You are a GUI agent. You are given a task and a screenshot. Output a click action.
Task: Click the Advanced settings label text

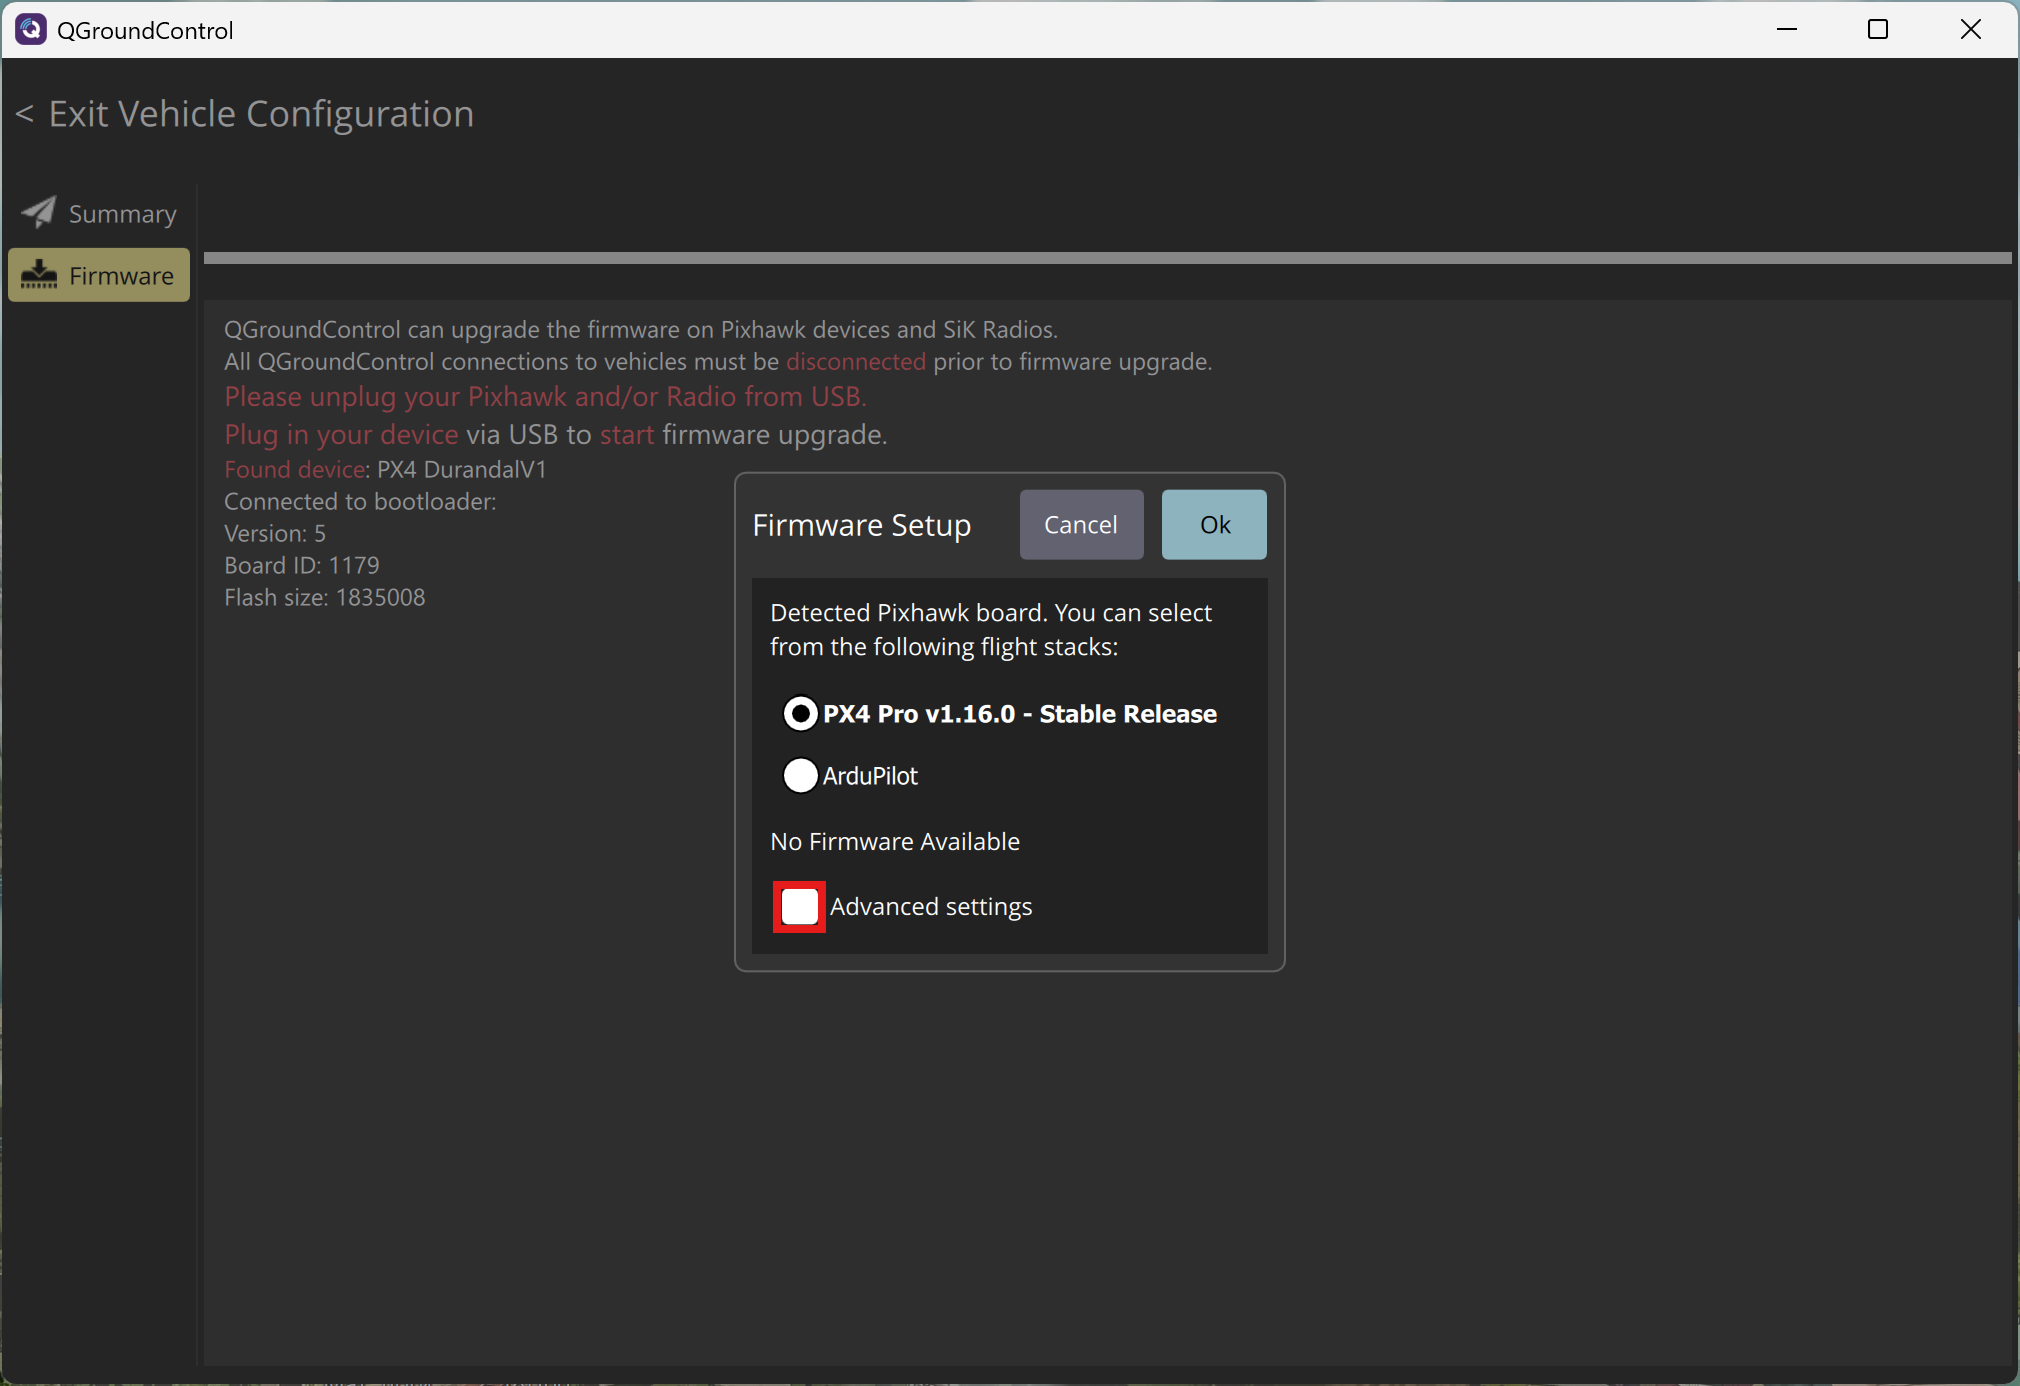click(930, 907)
